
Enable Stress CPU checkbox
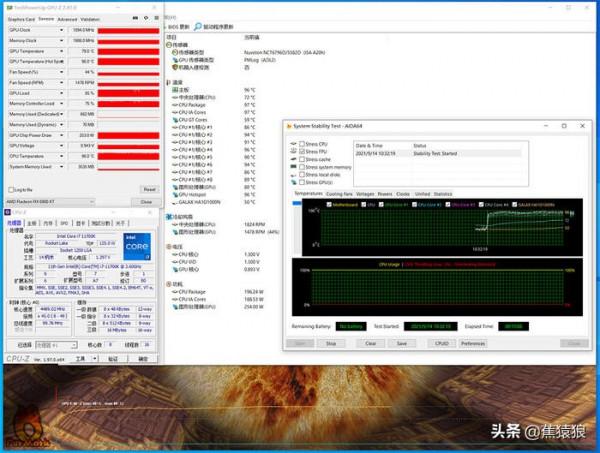coord(302,144)
